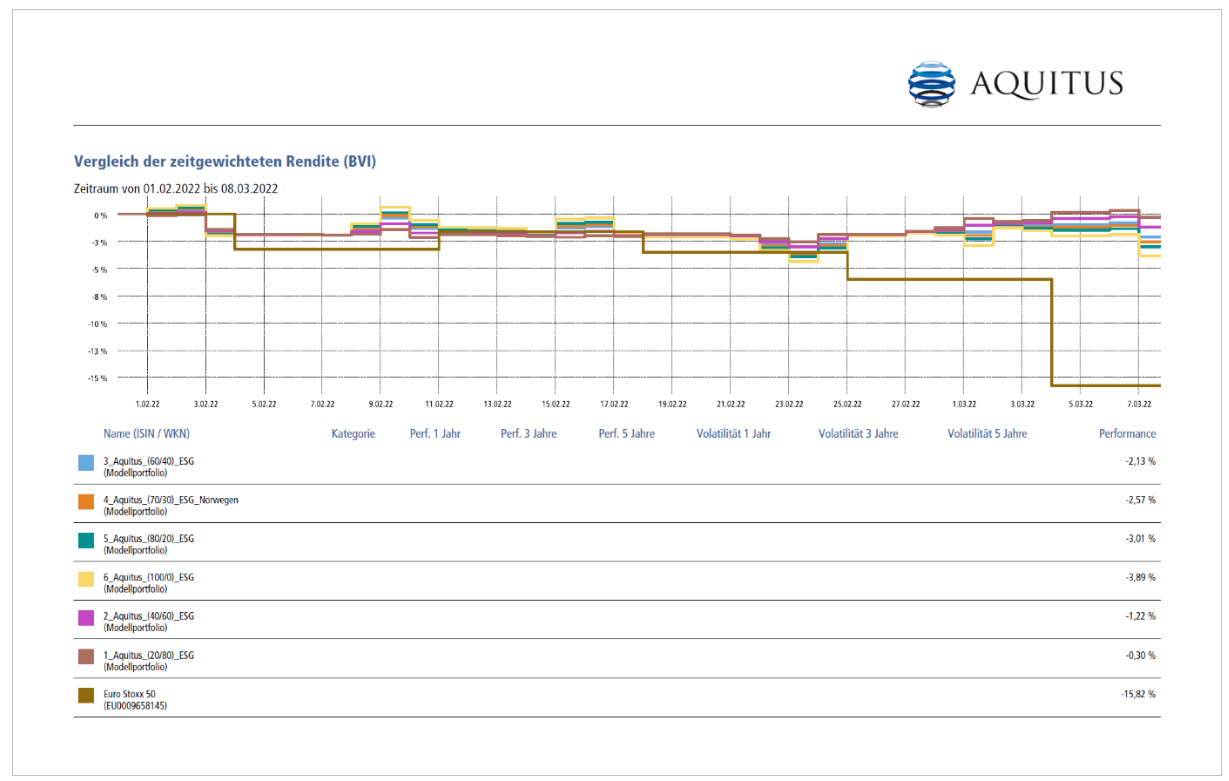Select the Kategorie column header
The image size is (1229, 781).
coord(353,434)
